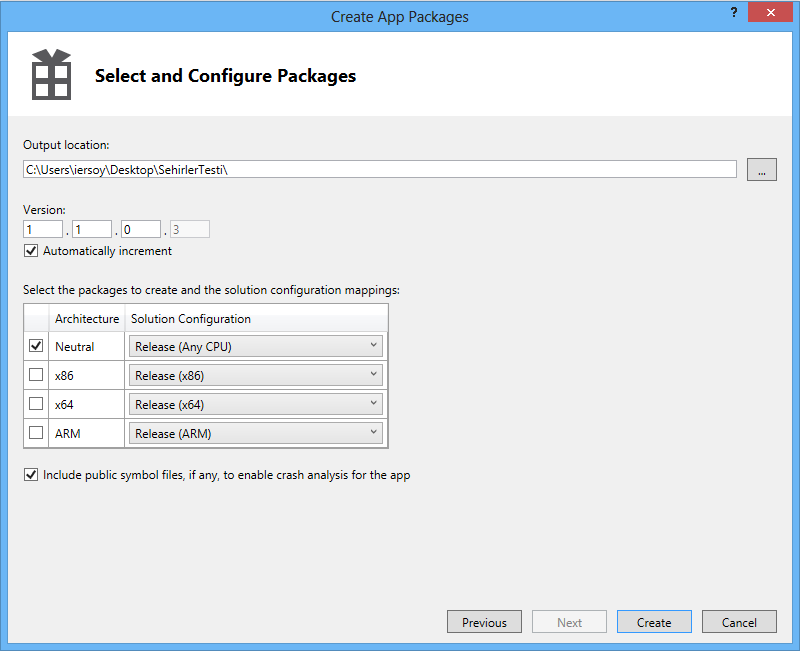Open the Release (Any CPU) configuration dropdown
Image resolution: width=800 pixels, height=651 pixels.
pos(256,347)
